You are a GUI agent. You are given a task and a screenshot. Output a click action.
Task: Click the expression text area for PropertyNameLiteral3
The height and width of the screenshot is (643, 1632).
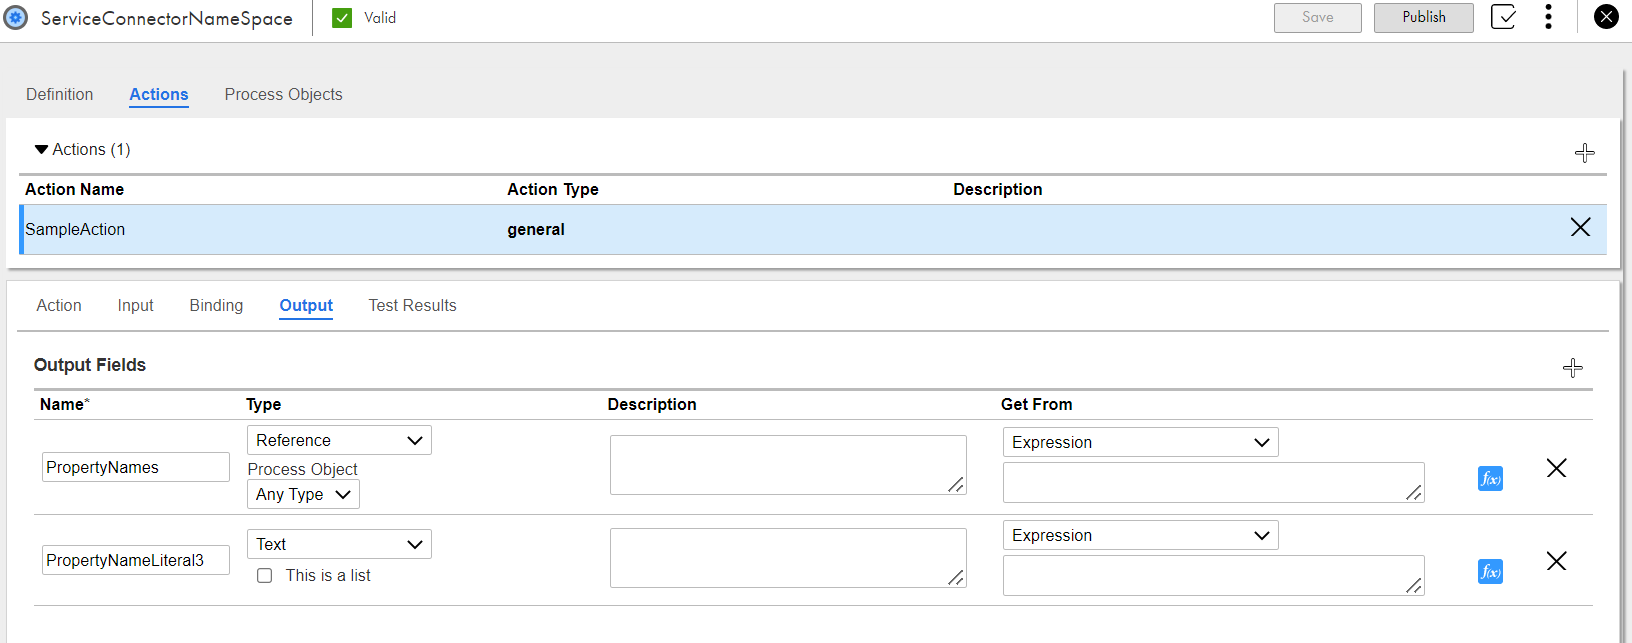click(1214, 575)
